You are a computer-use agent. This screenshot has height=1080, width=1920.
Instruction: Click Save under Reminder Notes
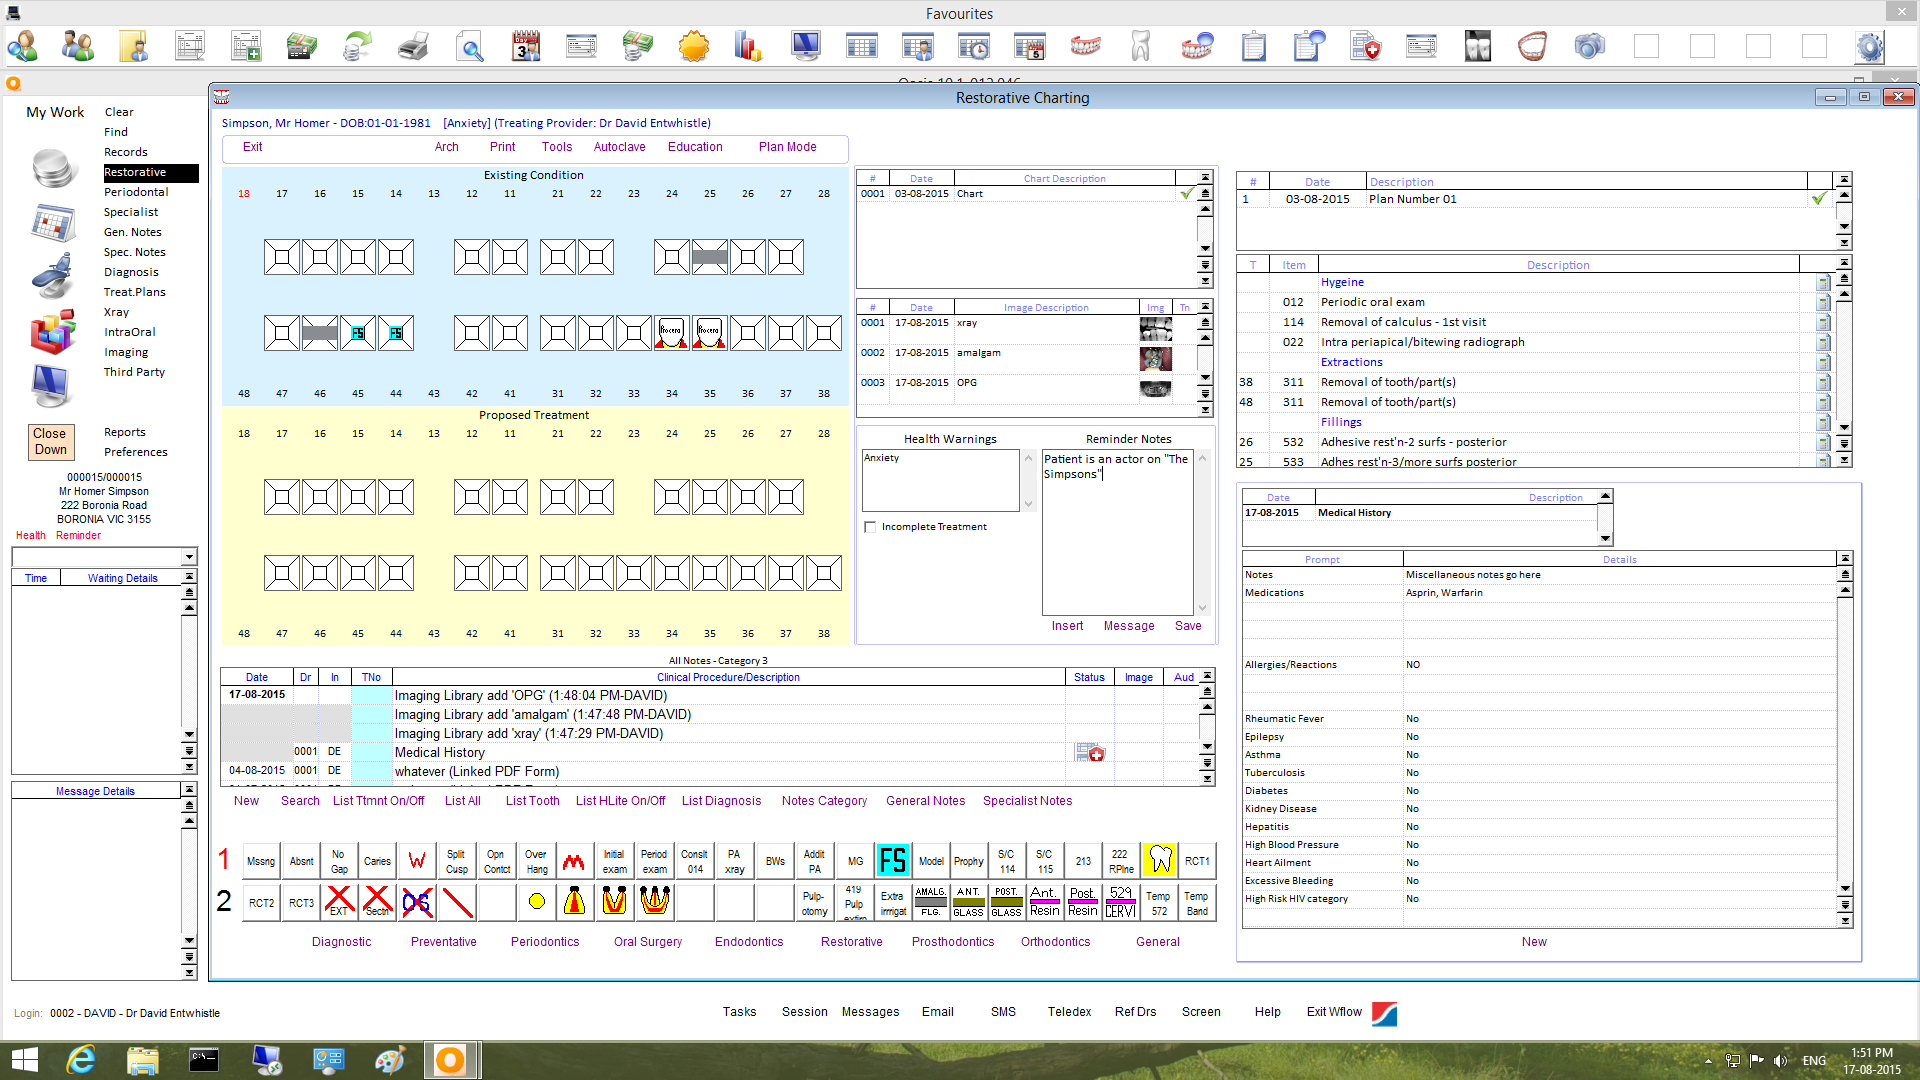click(x=1188, y=626)
